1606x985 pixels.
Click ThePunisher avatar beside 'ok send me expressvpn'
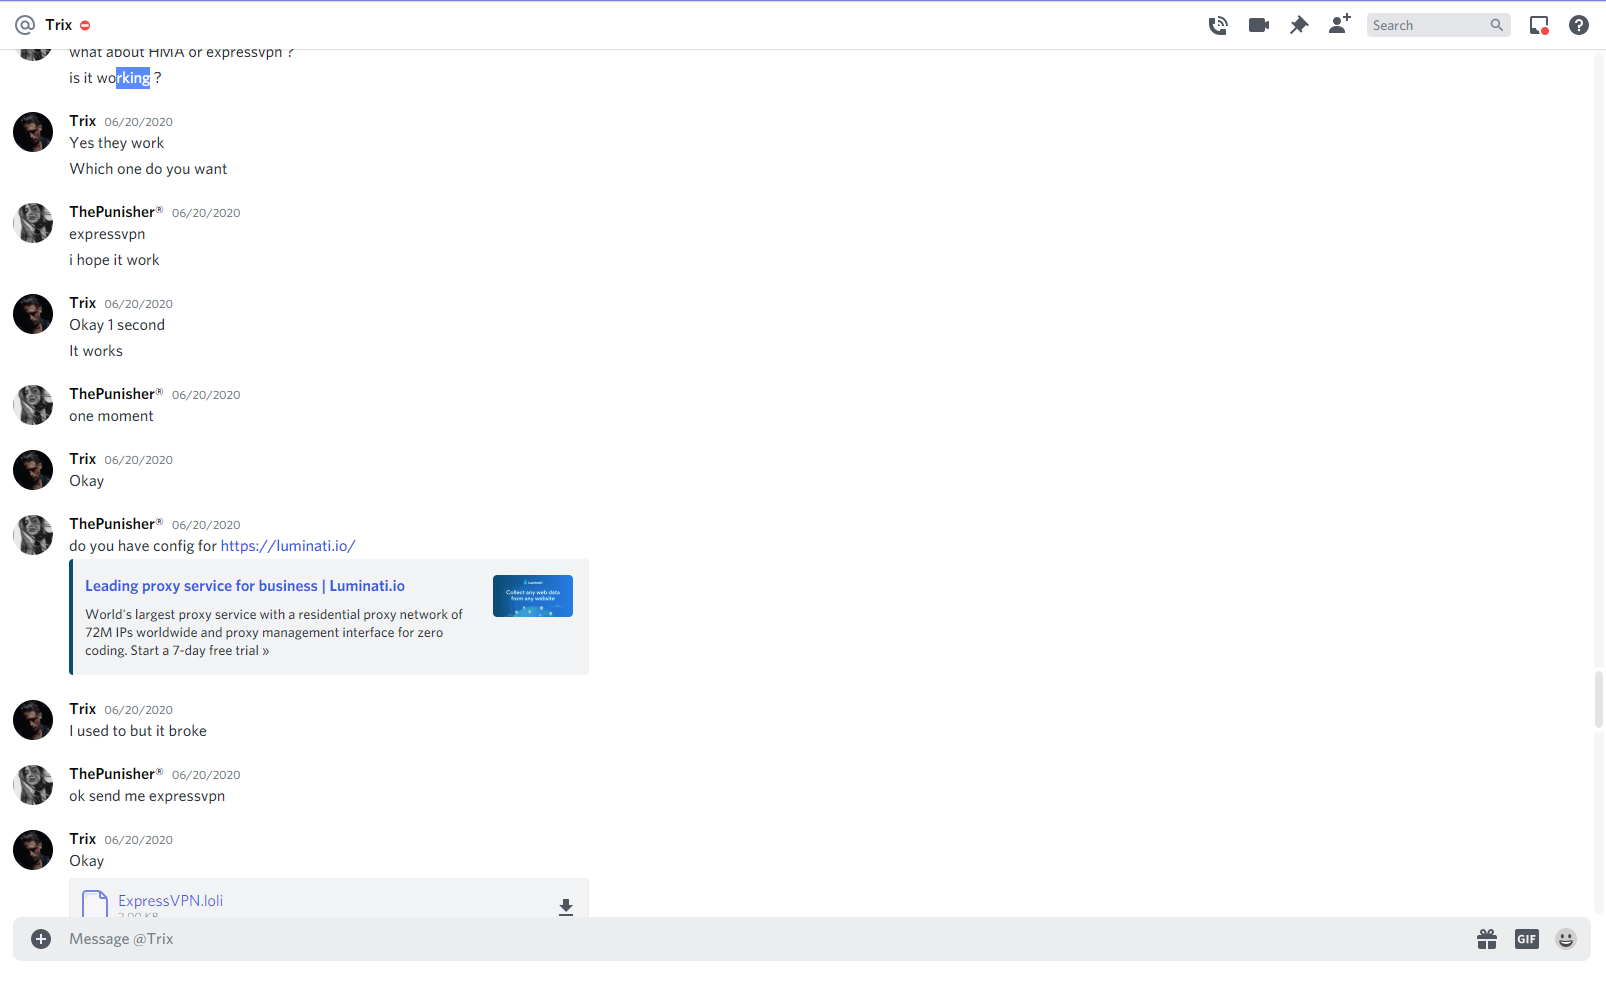point(33,785)
